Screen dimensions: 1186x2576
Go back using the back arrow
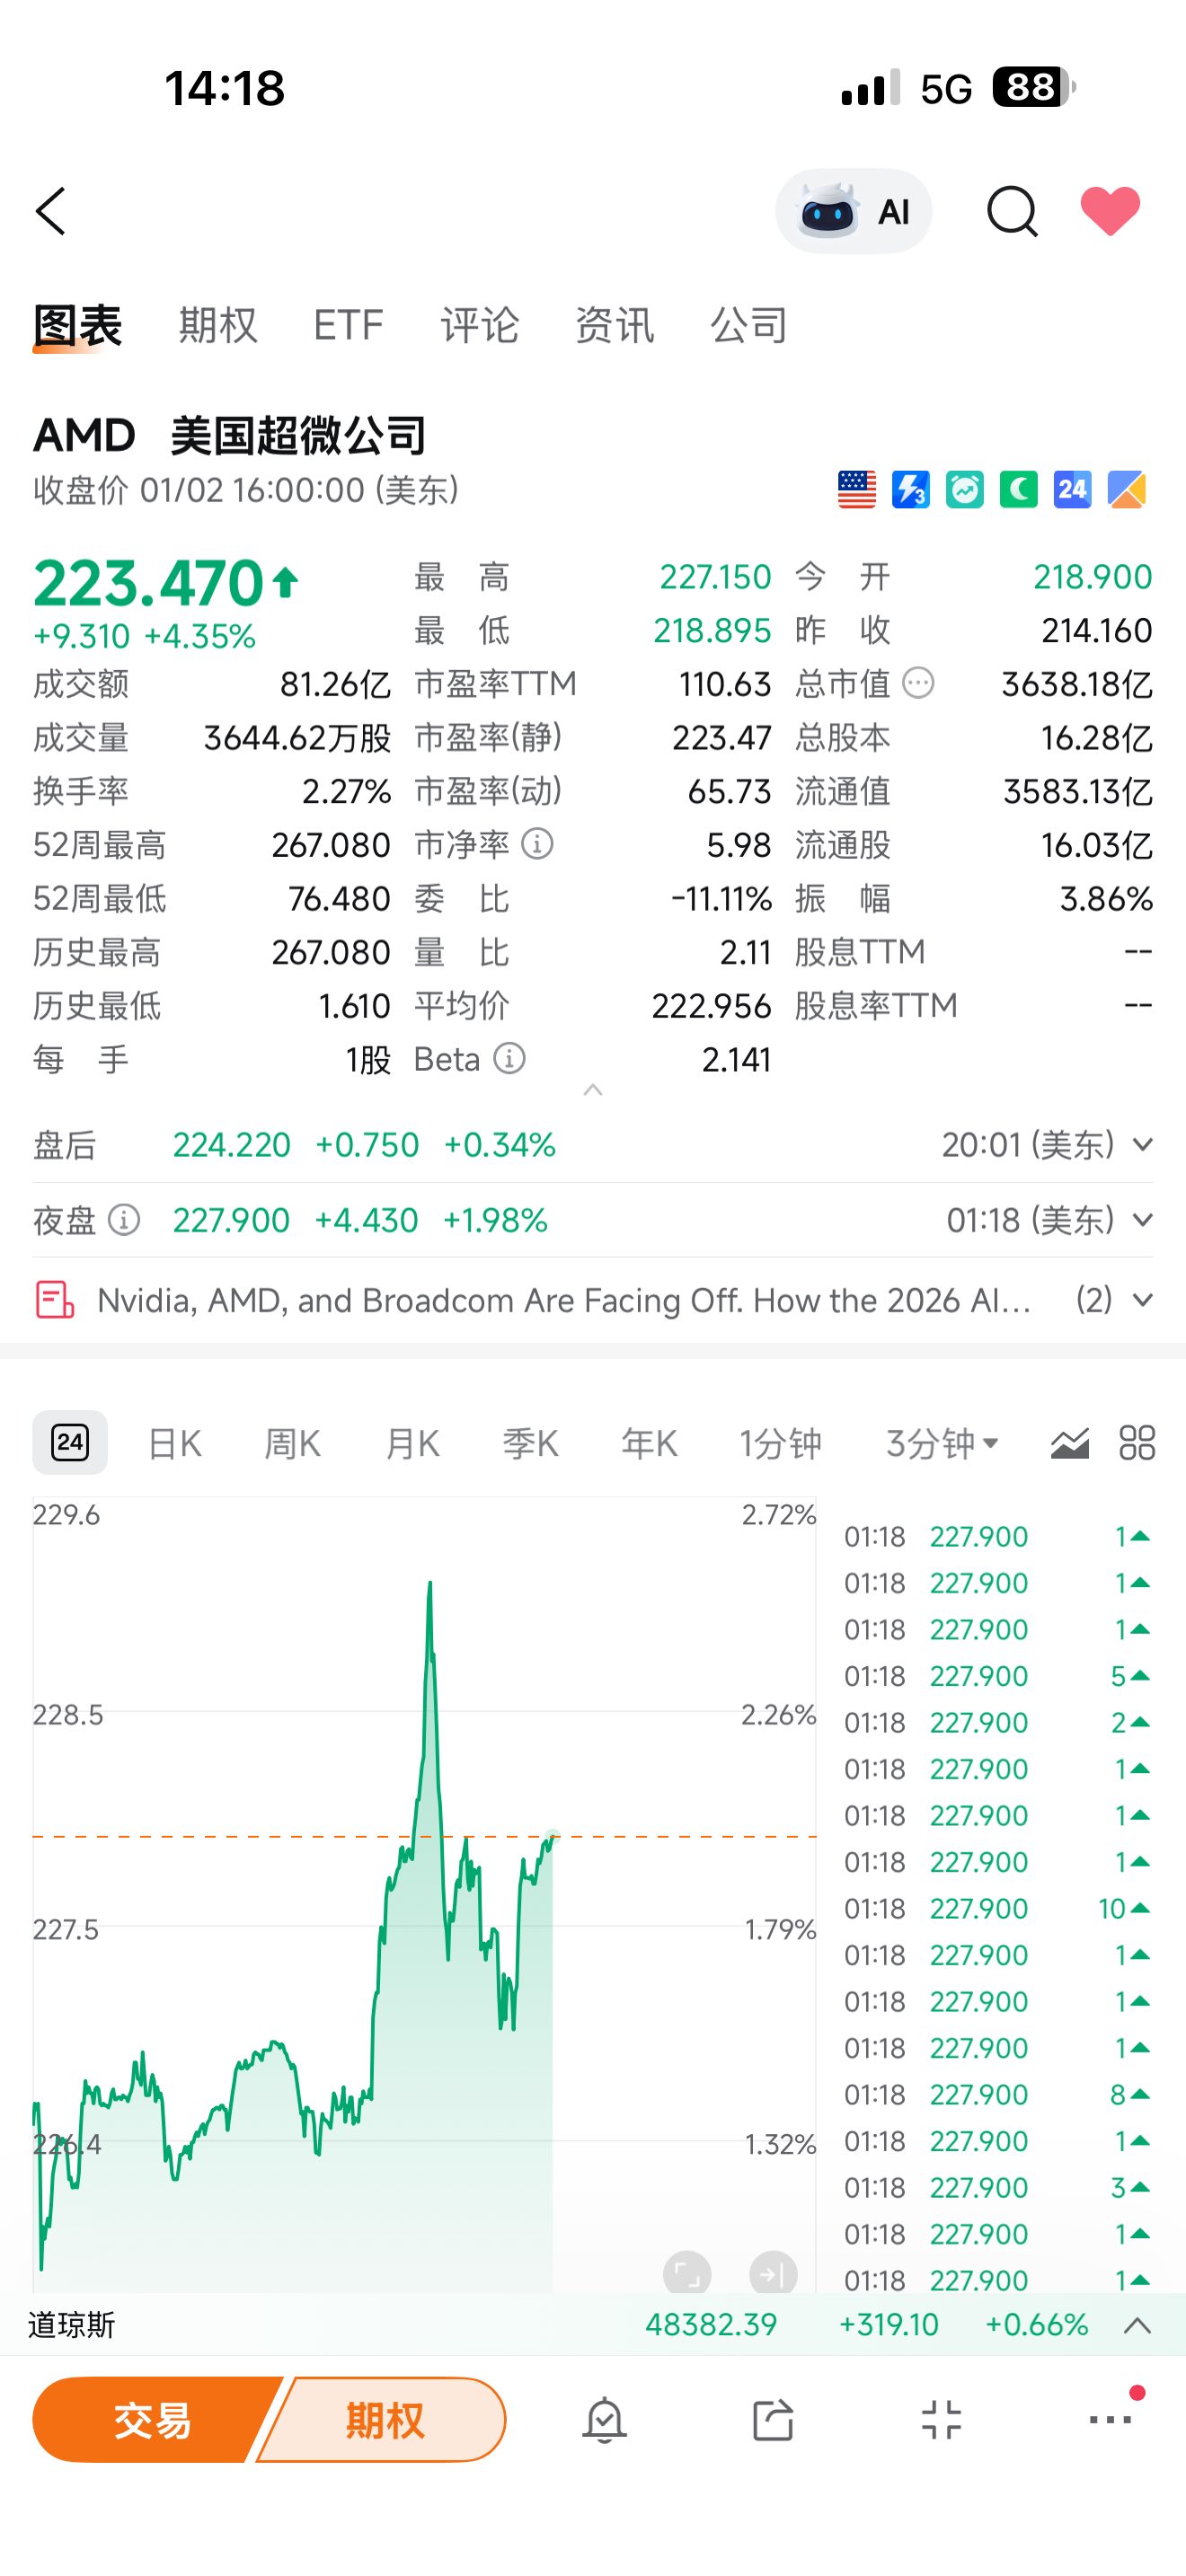point(50,211)
